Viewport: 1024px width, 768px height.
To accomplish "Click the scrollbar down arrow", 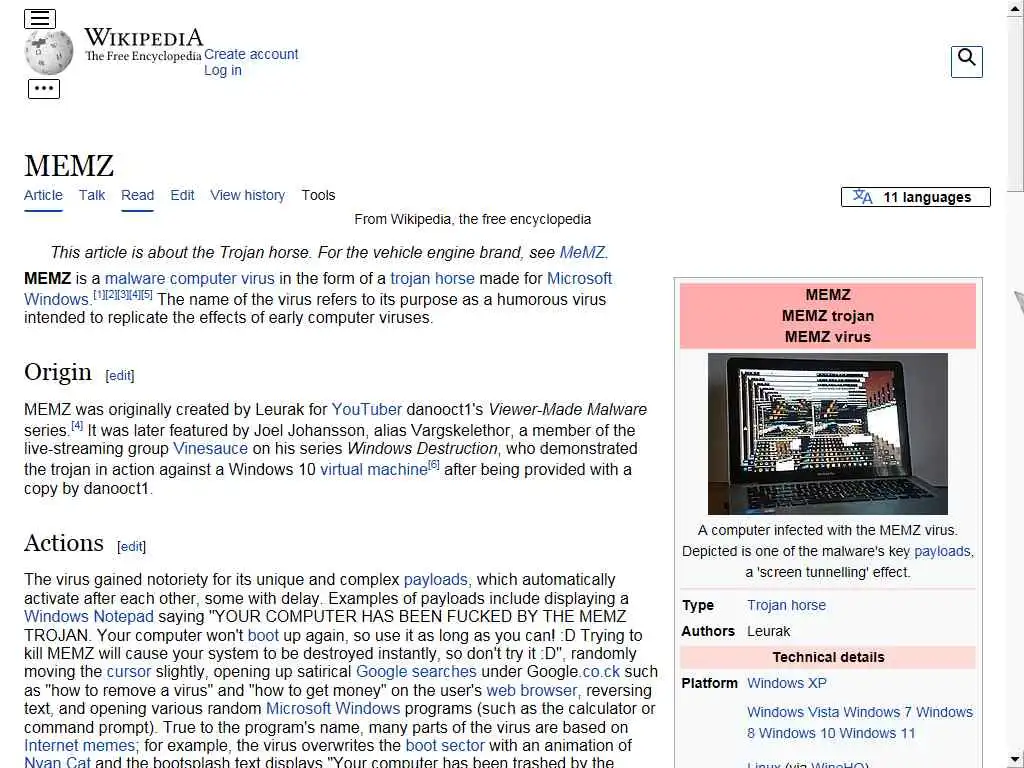I will [x=1016, y=759].
